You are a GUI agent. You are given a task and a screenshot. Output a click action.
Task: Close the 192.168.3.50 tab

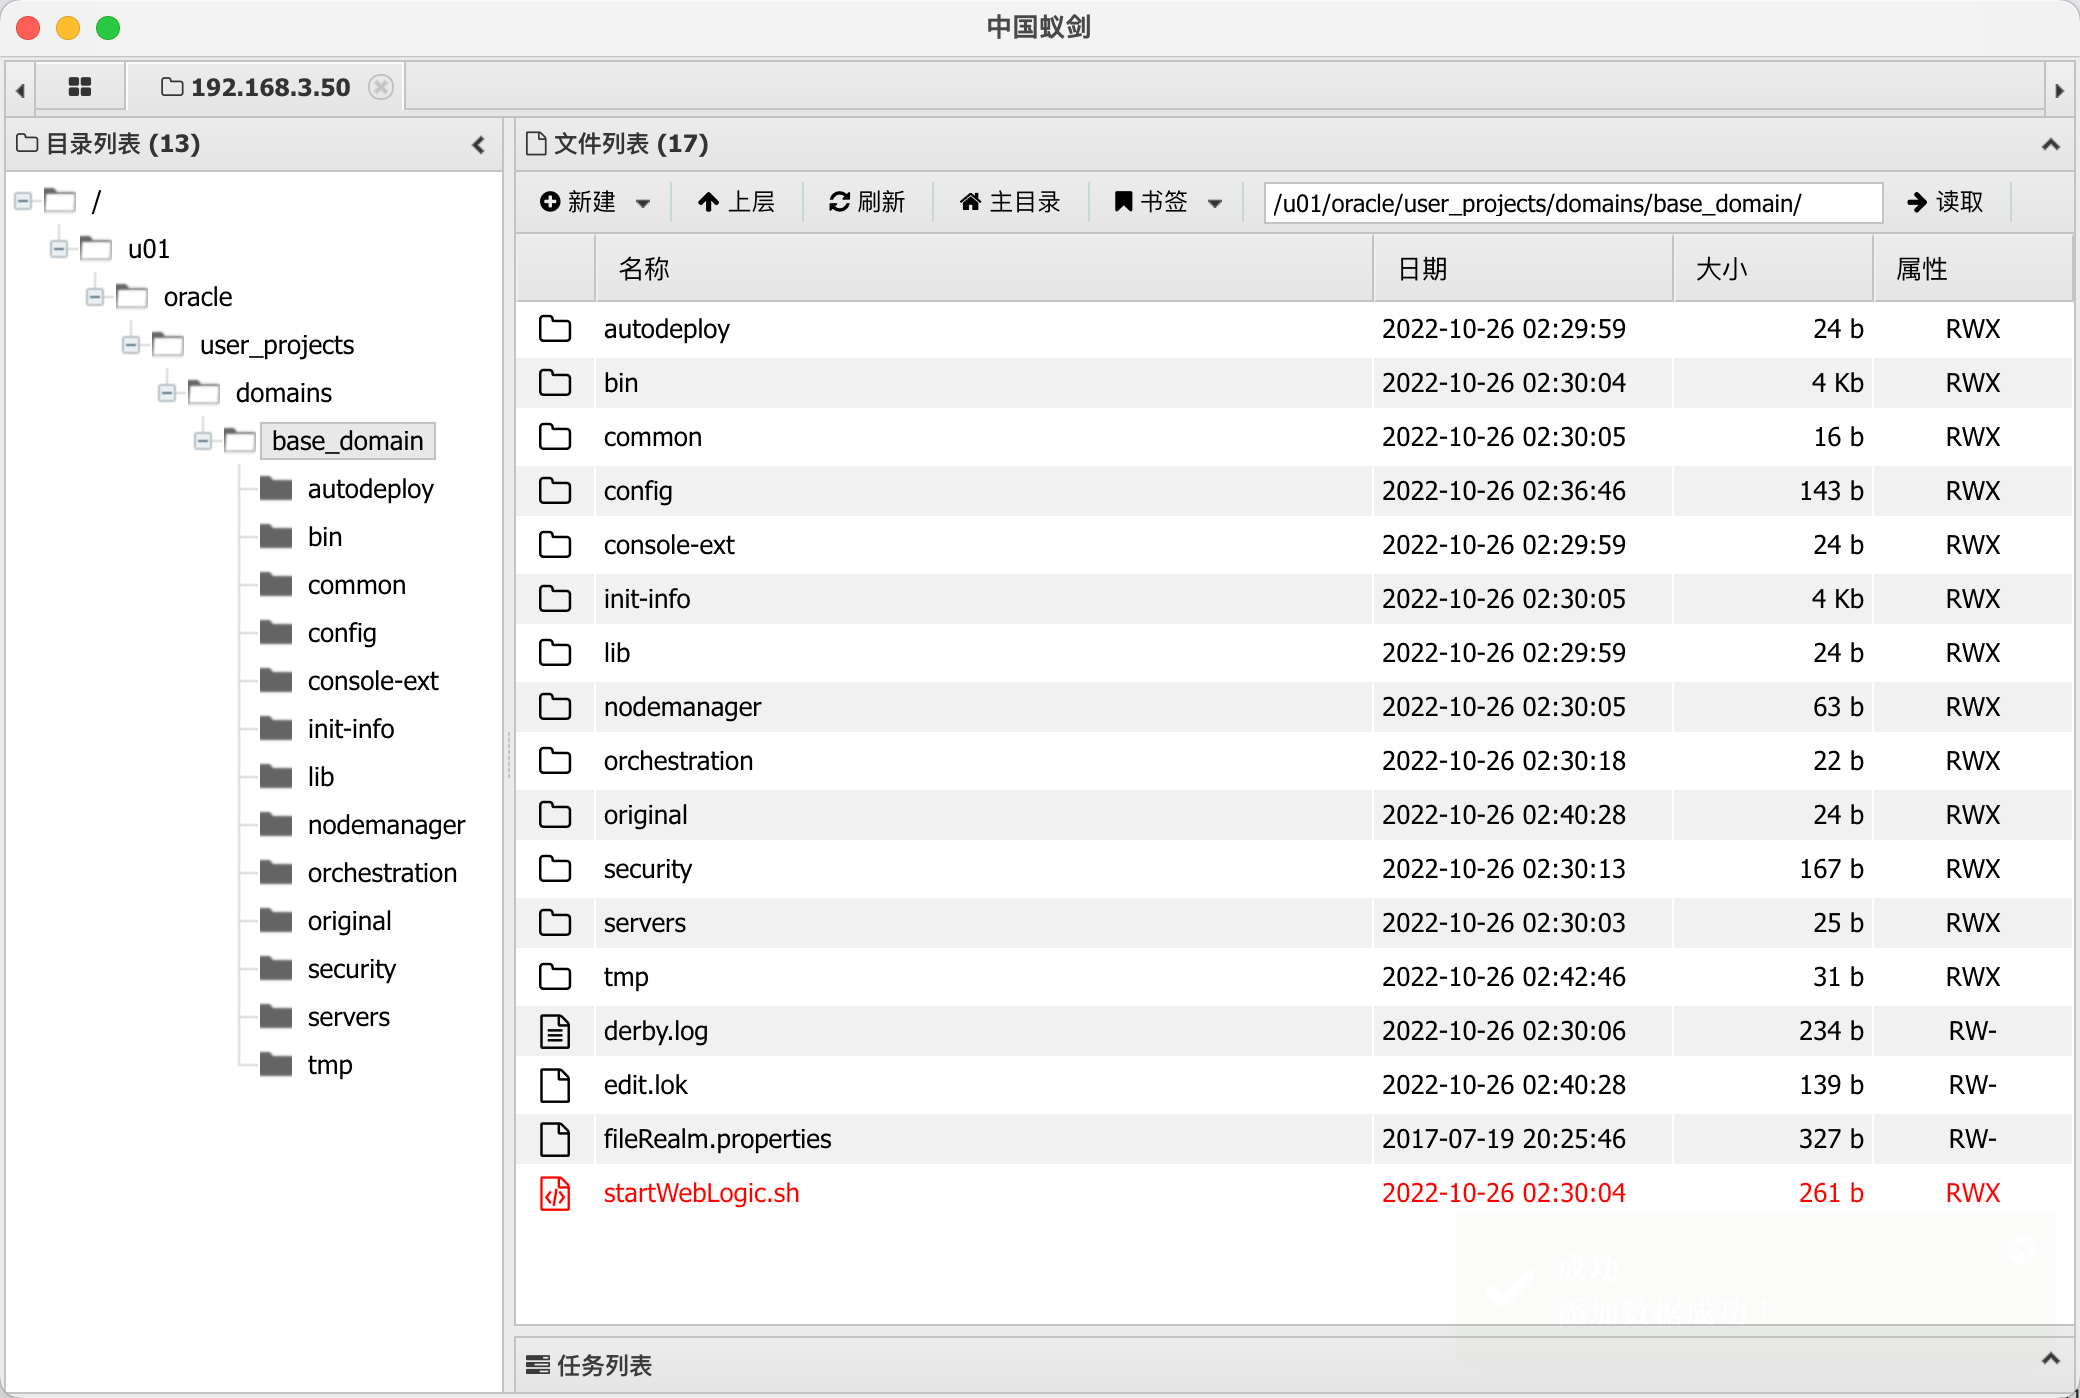click(x=380, y=87)
